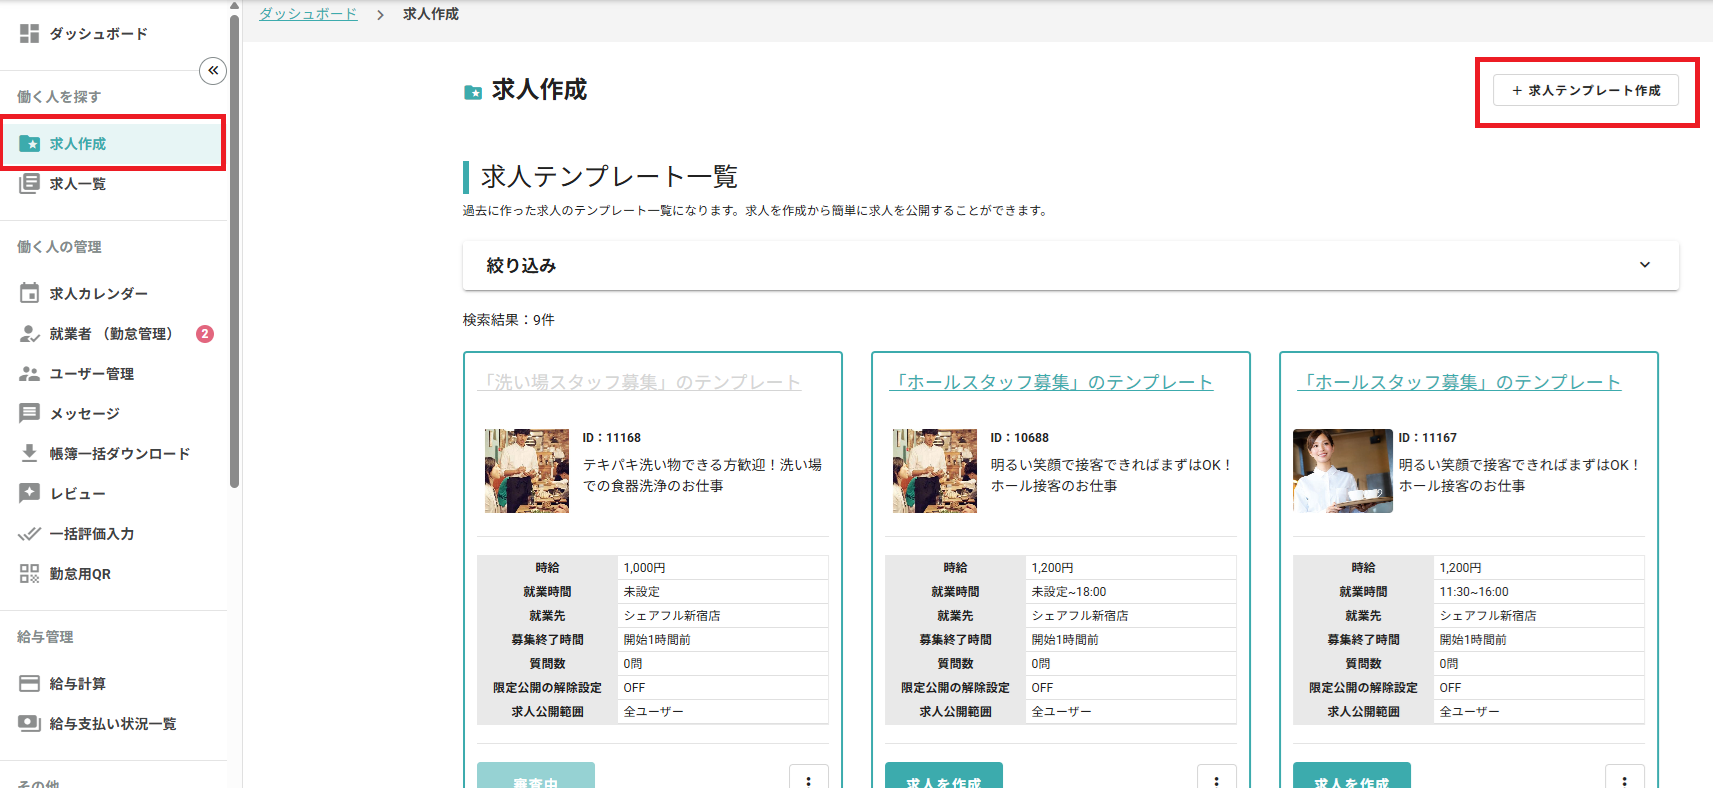Click the 帳簿一括ダウンロード download icon
Screen dimensions: 1713x788
pyautogui.click(x=29, y=453)
